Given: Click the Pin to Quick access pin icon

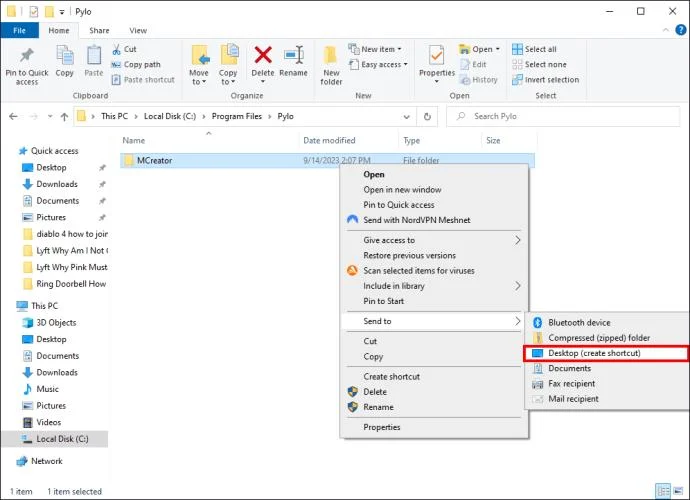Looking at the screenshot, I should tap(27, 55).
